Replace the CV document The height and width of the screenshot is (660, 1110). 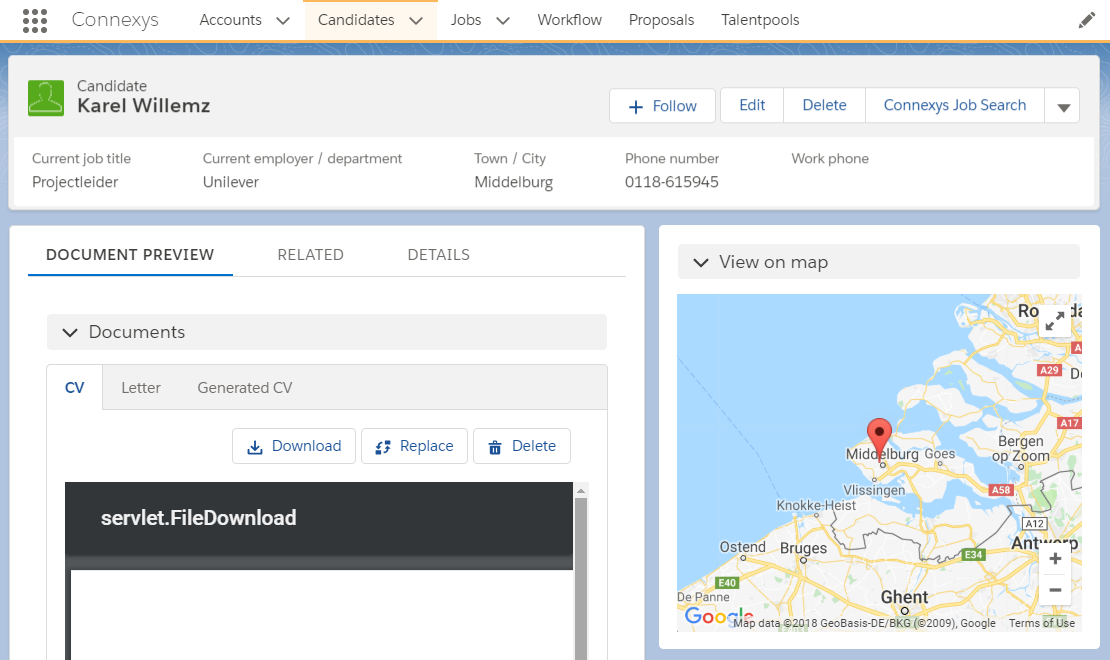(414, 446)
